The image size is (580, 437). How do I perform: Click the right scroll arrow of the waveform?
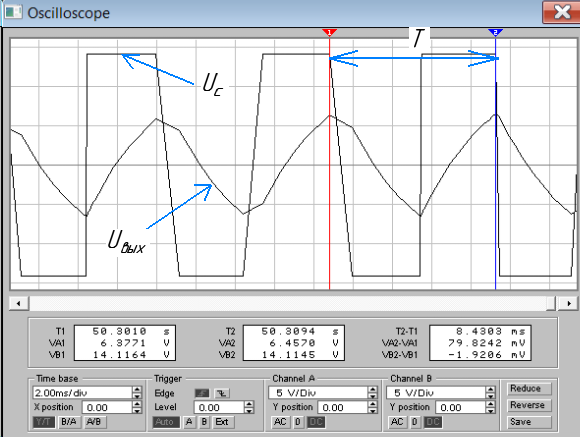point(569,304)
